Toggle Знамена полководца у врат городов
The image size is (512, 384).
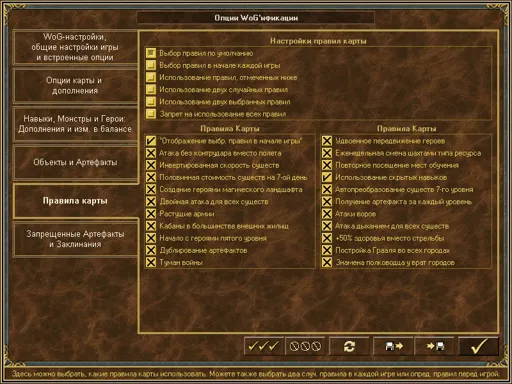327,262
